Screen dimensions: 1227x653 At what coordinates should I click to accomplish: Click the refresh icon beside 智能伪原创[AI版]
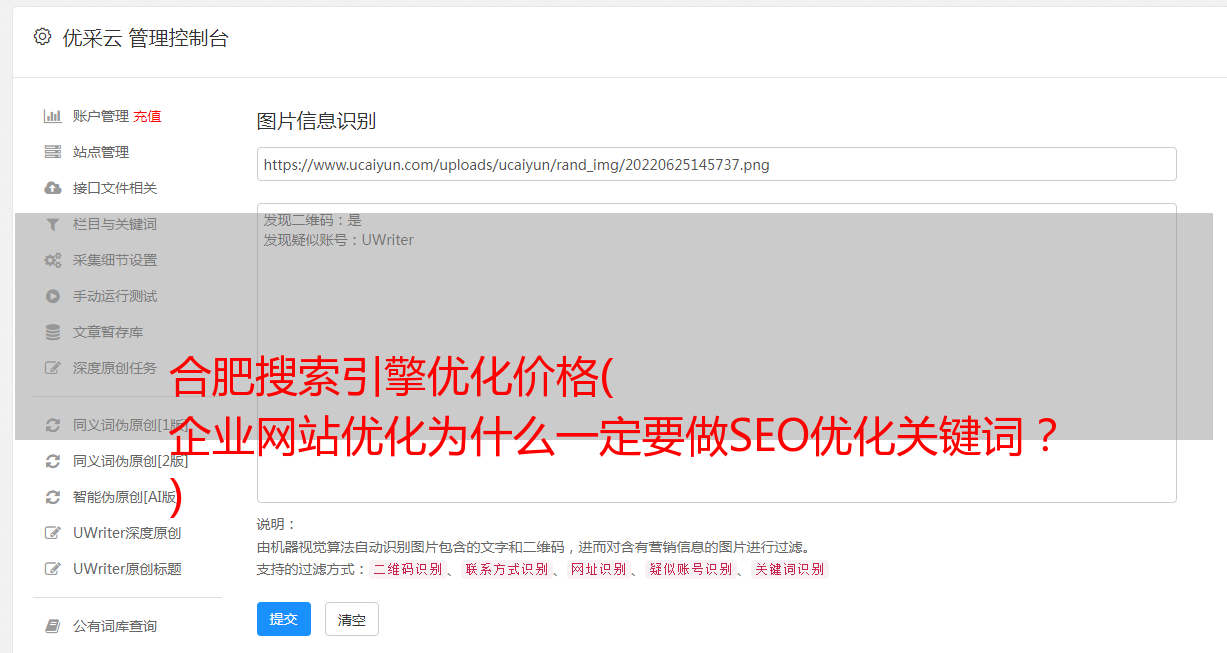click(x=53, y=497)
